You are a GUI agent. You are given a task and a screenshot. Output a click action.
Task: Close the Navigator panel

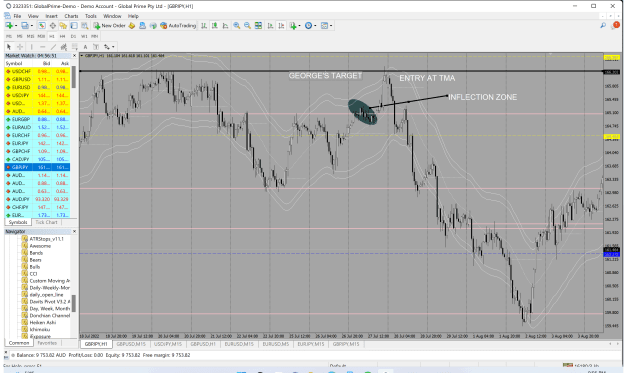74,232
